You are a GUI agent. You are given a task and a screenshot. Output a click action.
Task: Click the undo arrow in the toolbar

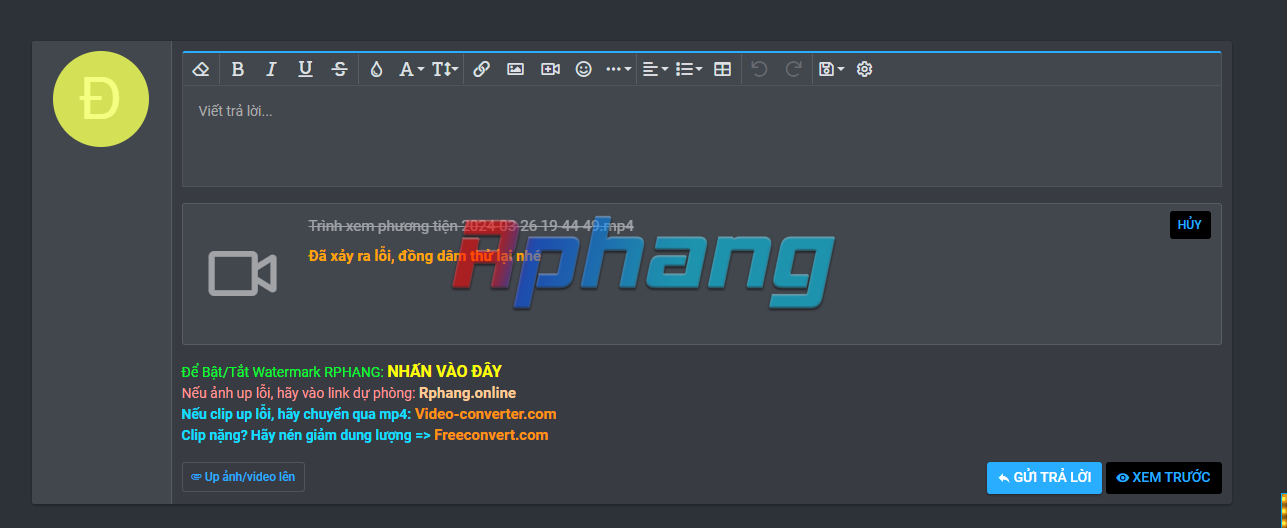click(x=759, y=69)
